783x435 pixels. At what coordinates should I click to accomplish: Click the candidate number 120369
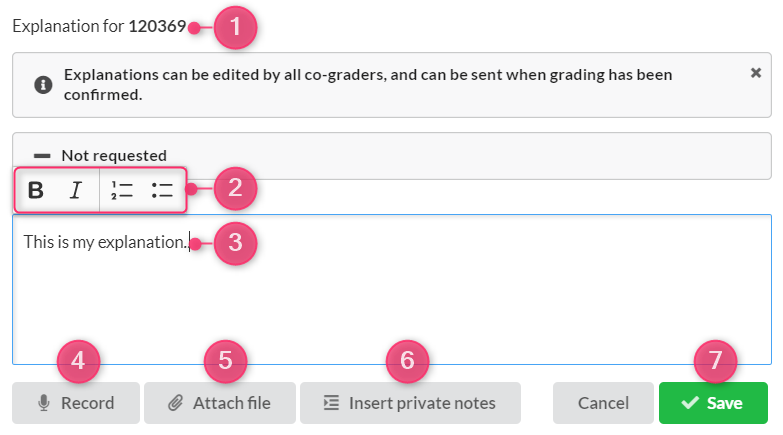point(157,26)
